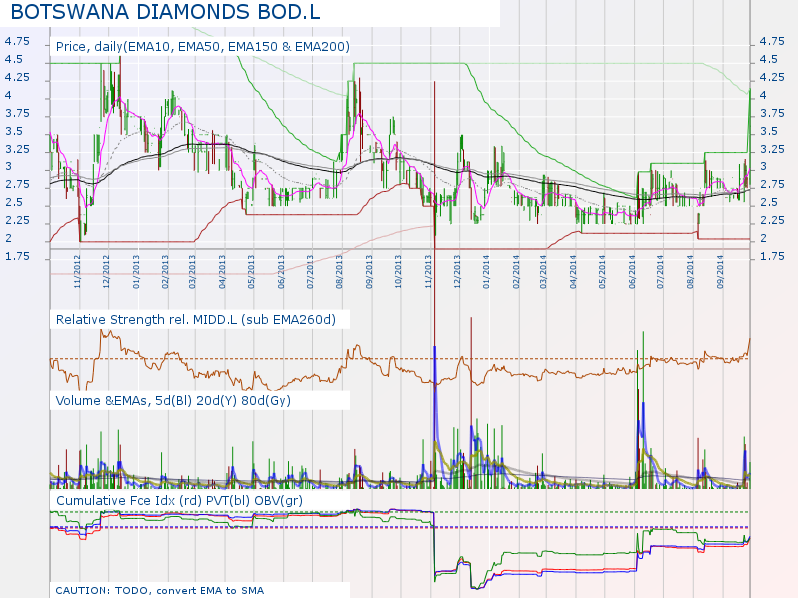
Task: Click the 11/2013 date label on the axis
Action: click(429, 272)
